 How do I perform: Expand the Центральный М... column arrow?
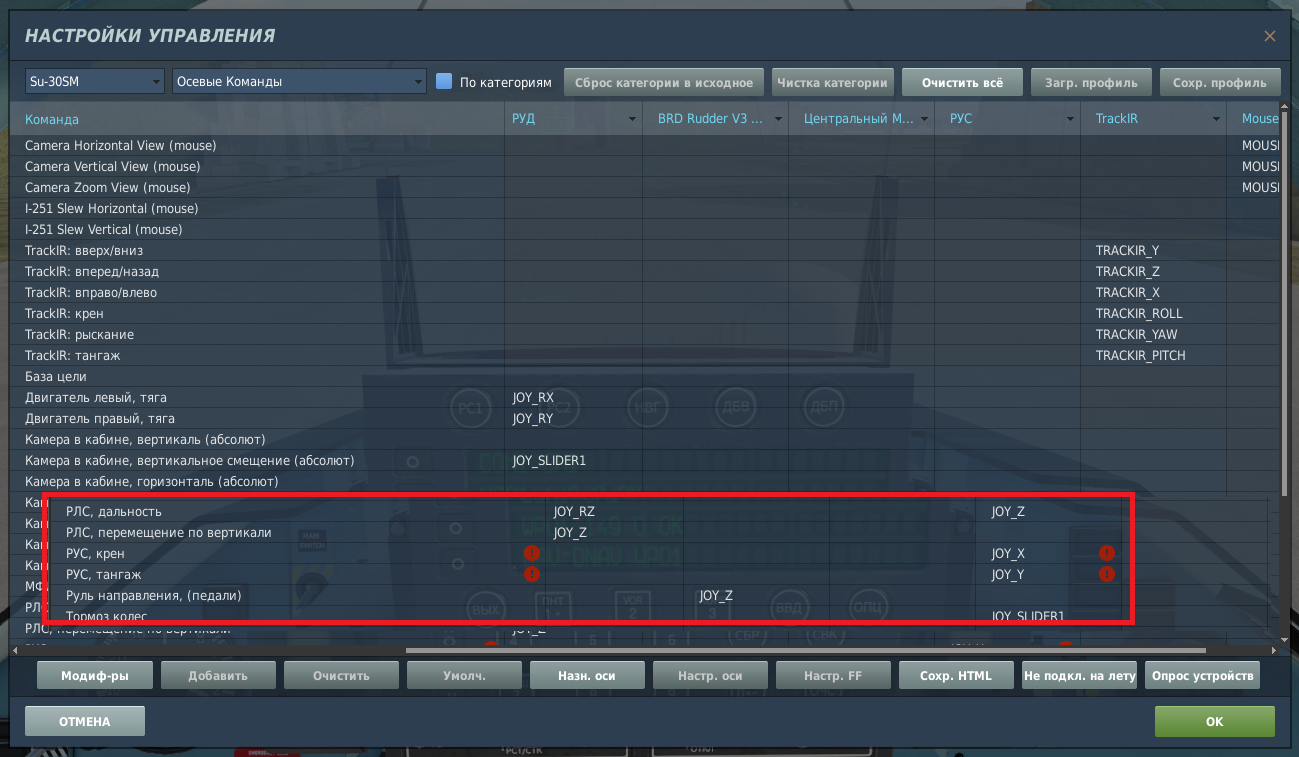point(924,119)
